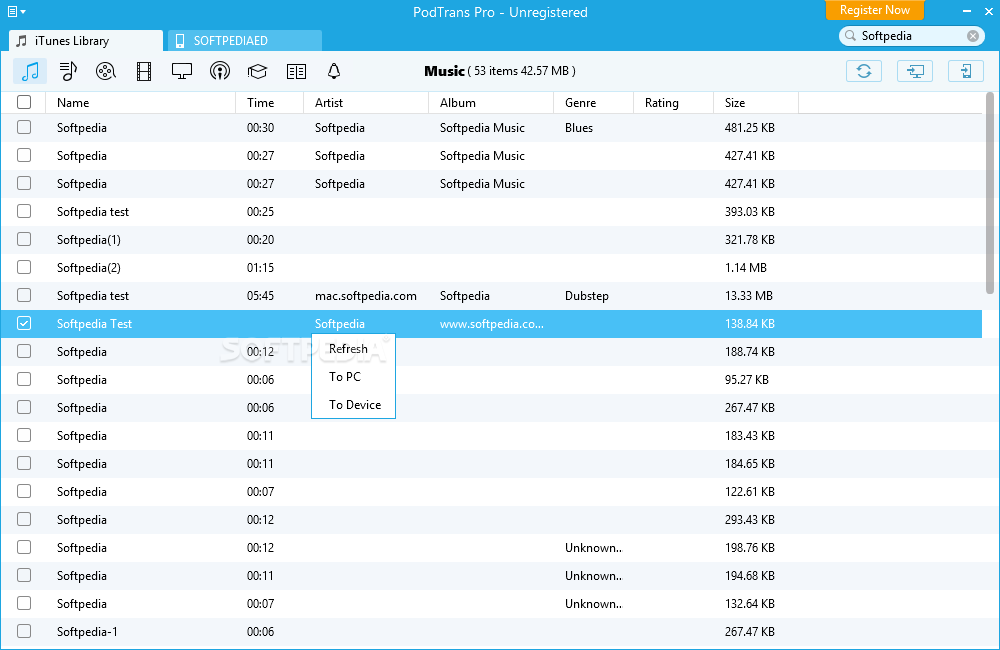This screenshot has width=1000, height=650.
Task: Open the Audiobooks open-book icon
Action: click(x=296, y=71)
